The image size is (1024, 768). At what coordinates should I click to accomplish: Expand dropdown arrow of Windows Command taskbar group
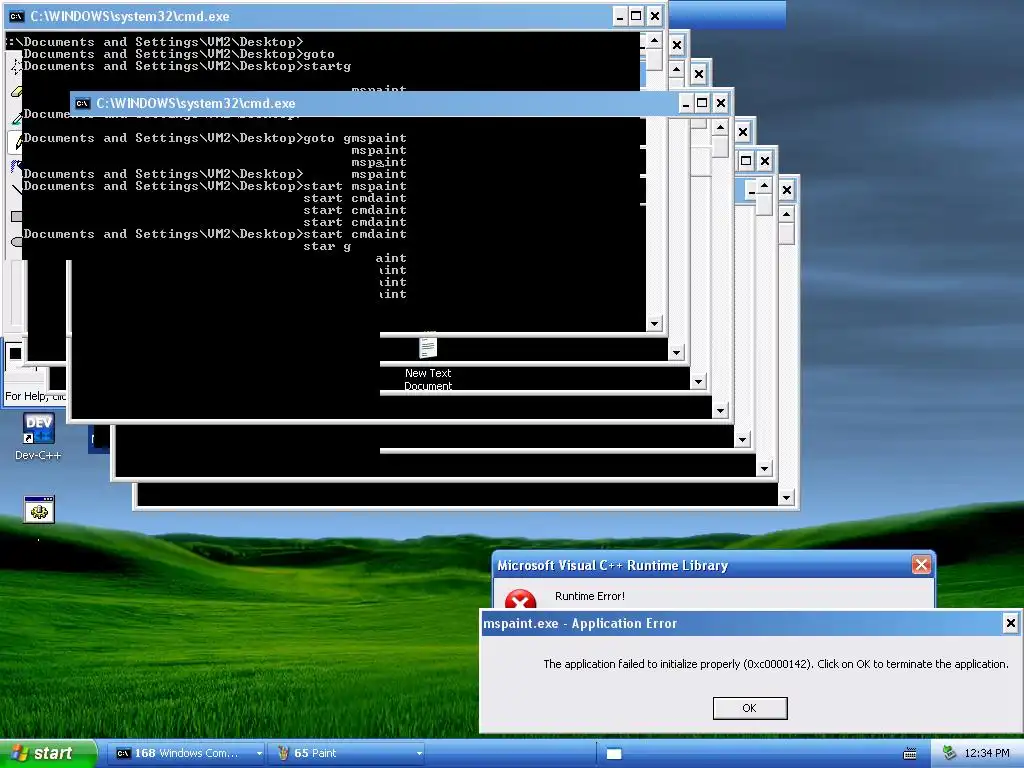click(x=259, y=754)
